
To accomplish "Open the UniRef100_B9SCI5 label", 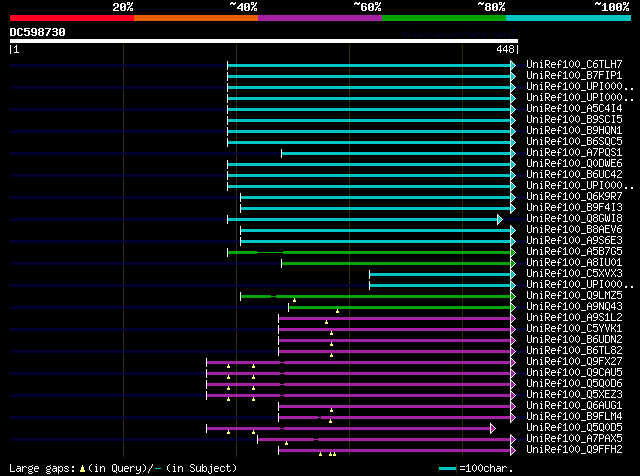I will [574, 120].
